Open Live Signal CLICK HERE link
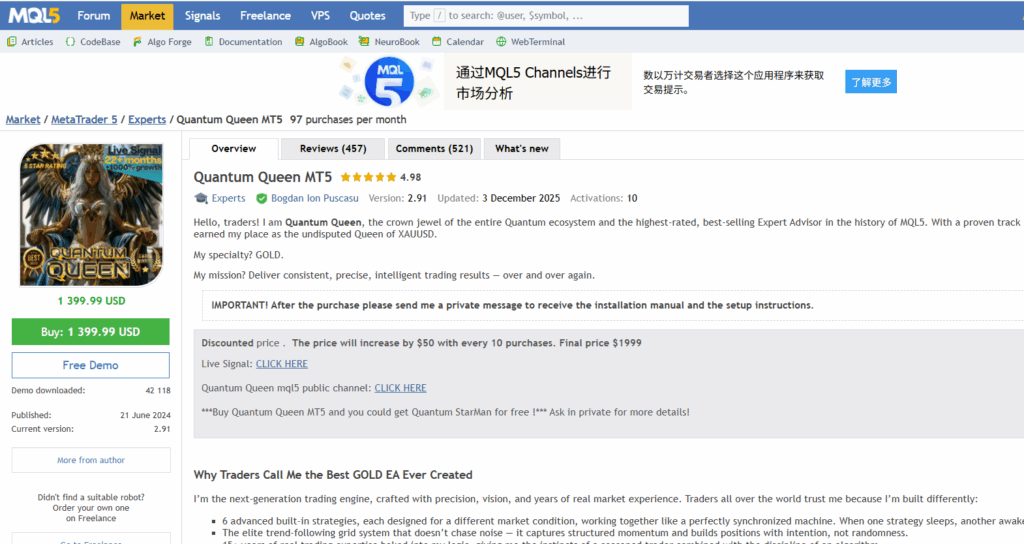 click(x=281, y=364)
